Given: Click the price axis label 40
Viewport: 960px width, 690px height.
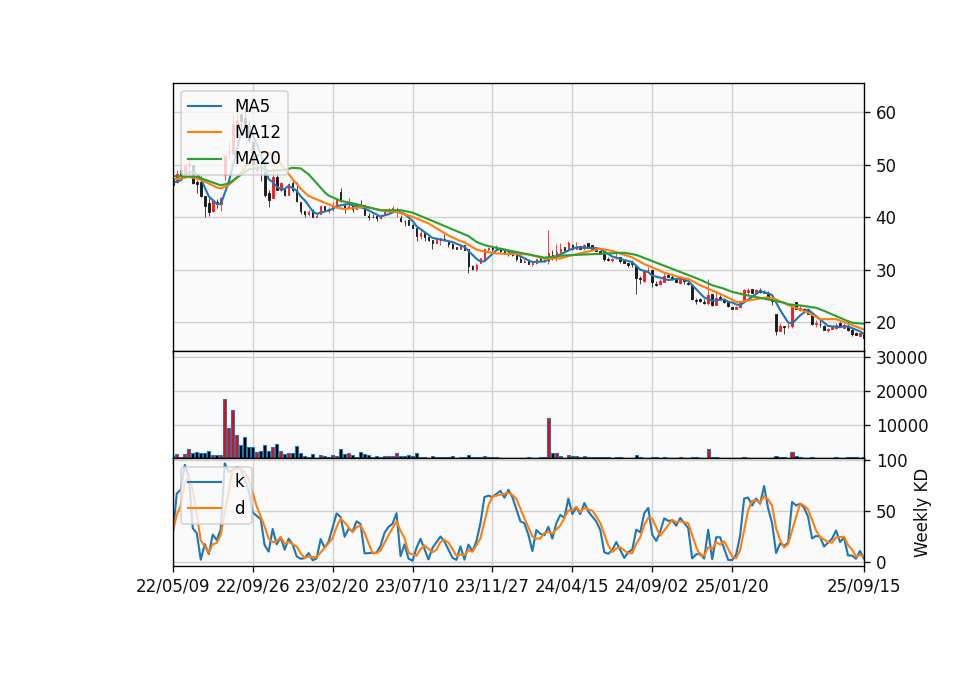Looking at the screenshot, I should coord(886,218).
